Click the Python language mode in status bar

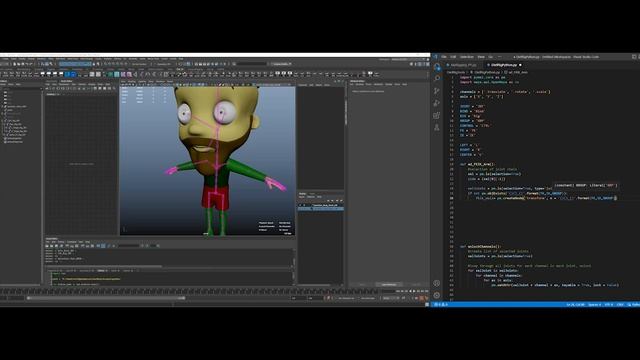[x=635, y=304]
